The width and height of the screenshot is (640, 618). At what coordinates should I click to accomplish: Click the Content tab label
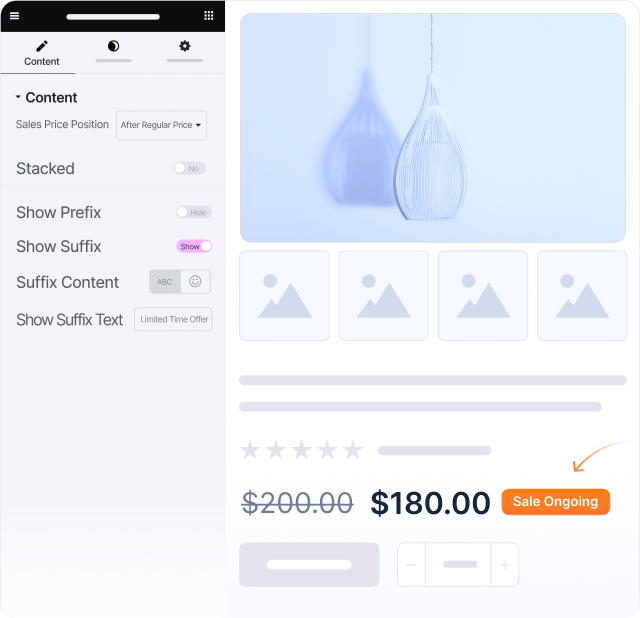pos(42,62)
